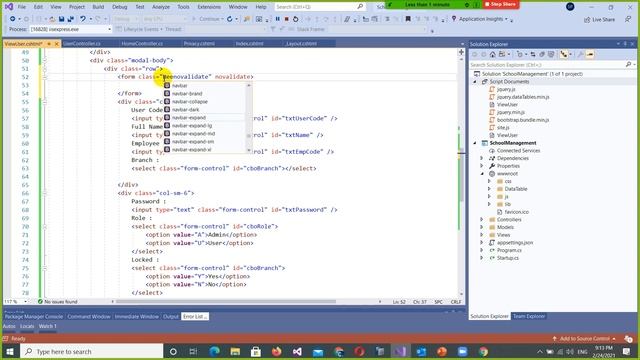This screenshot has height=360, width=640.
Task: Open Firefox from the taskbar
Action: click(276, 351)
